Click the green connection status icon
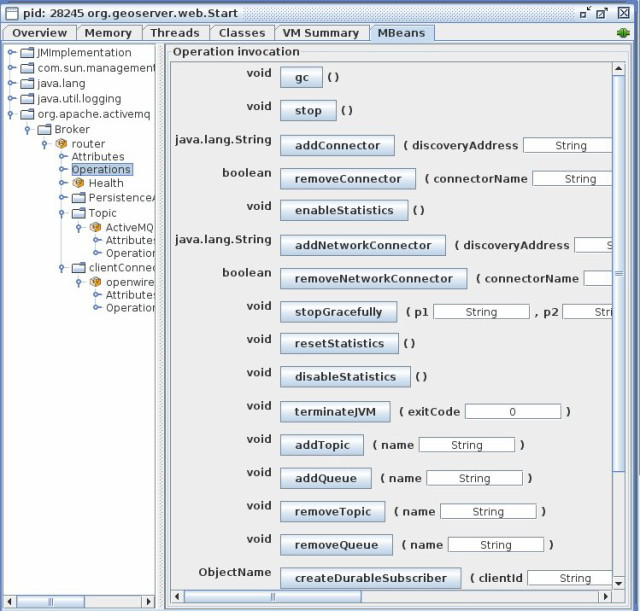Viewport: 640px width, 611px height. pos(623,33)
